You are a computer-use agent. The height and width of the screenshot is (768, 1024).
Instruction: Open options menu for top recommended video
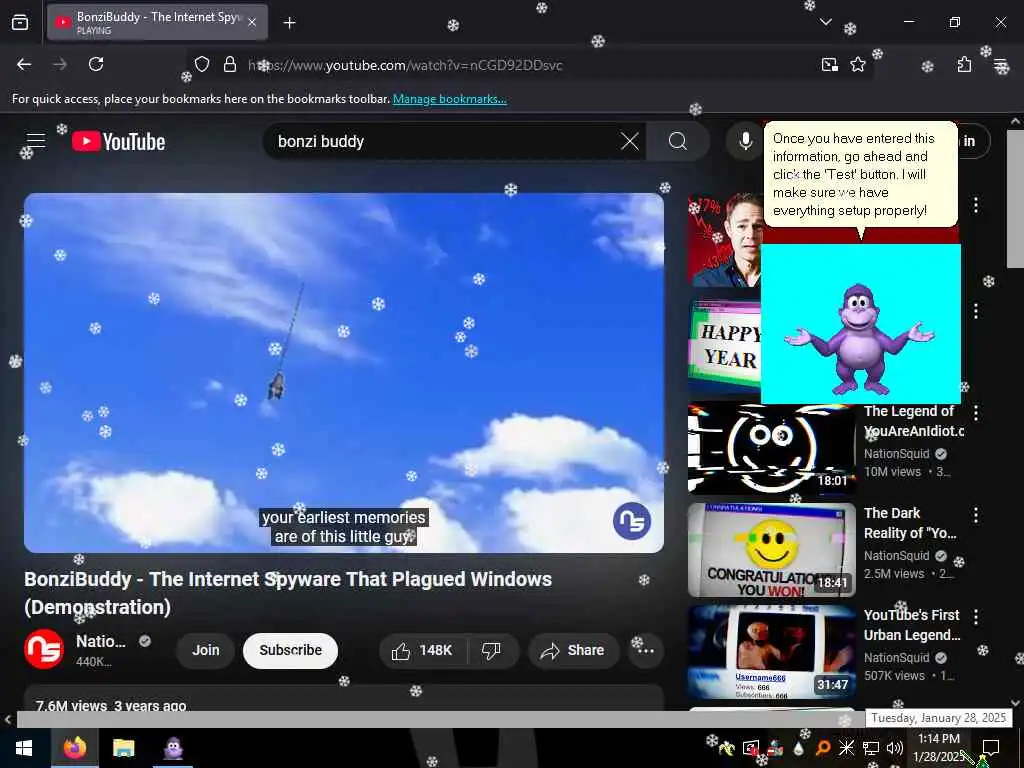[x=976, y=205]
